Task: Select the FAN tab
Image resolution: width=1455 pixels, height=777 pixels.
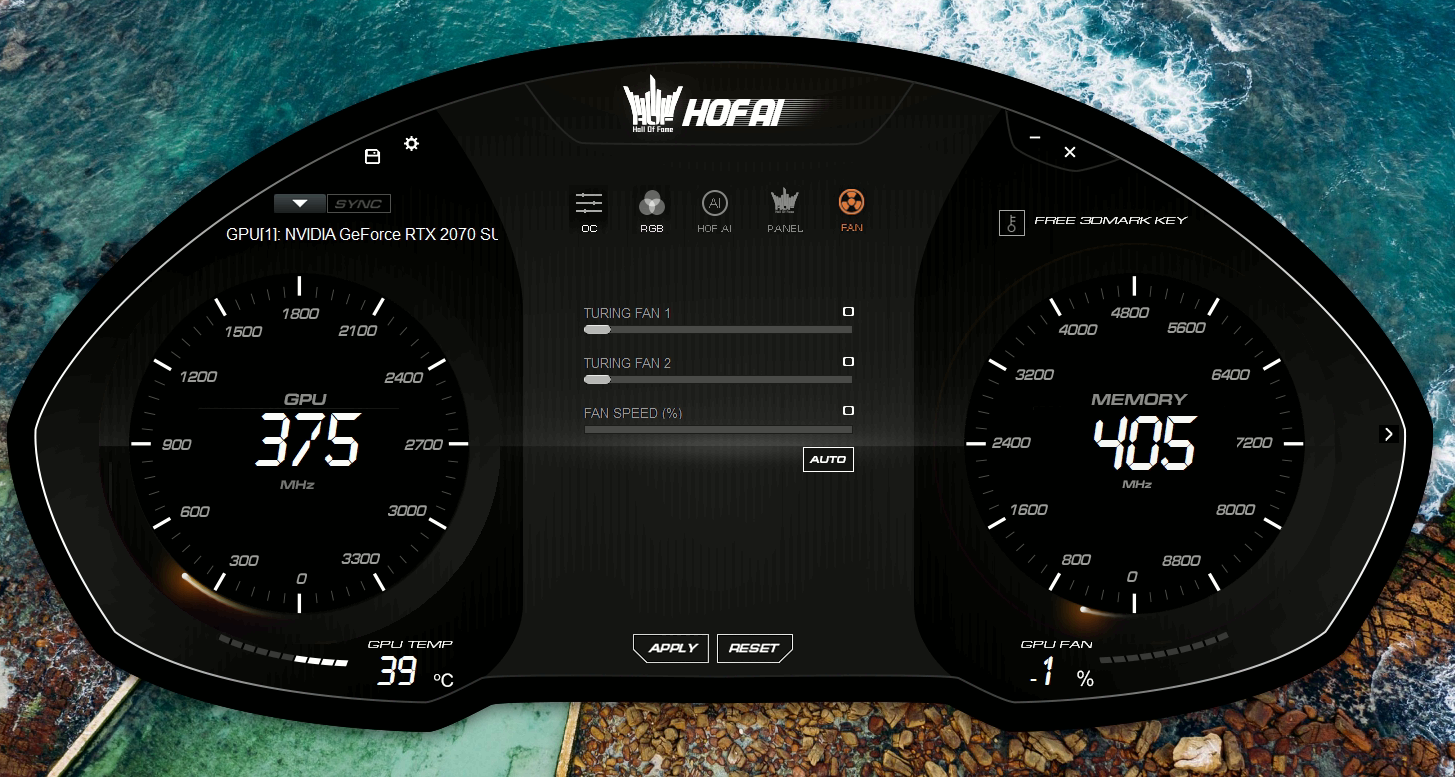Action: click(x=851, y=211)
